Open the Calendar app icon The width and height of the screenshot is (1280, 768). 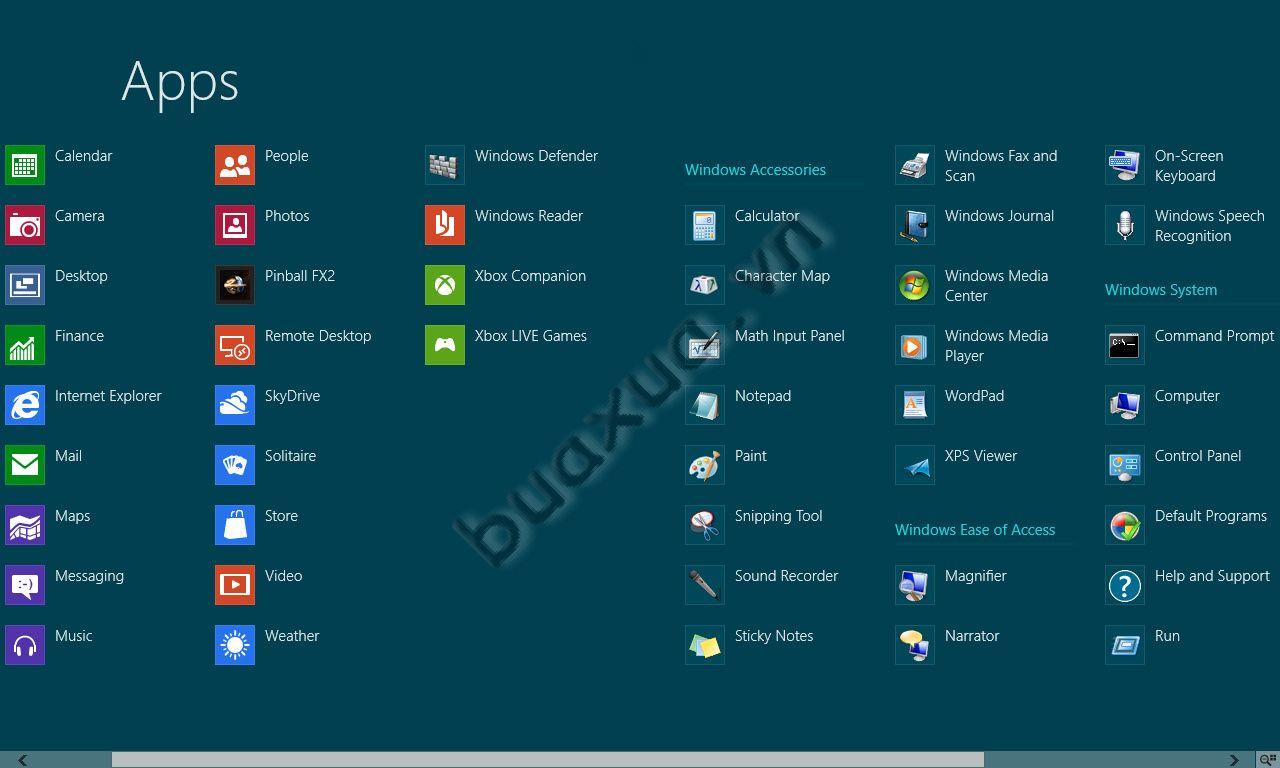coord(25,165)
